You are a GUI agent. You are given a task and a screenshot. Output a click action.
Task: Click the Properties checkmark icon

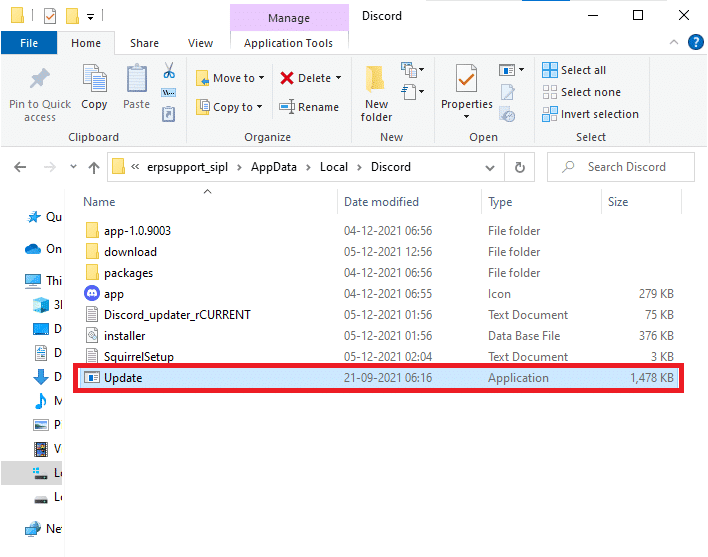(466, 79)
